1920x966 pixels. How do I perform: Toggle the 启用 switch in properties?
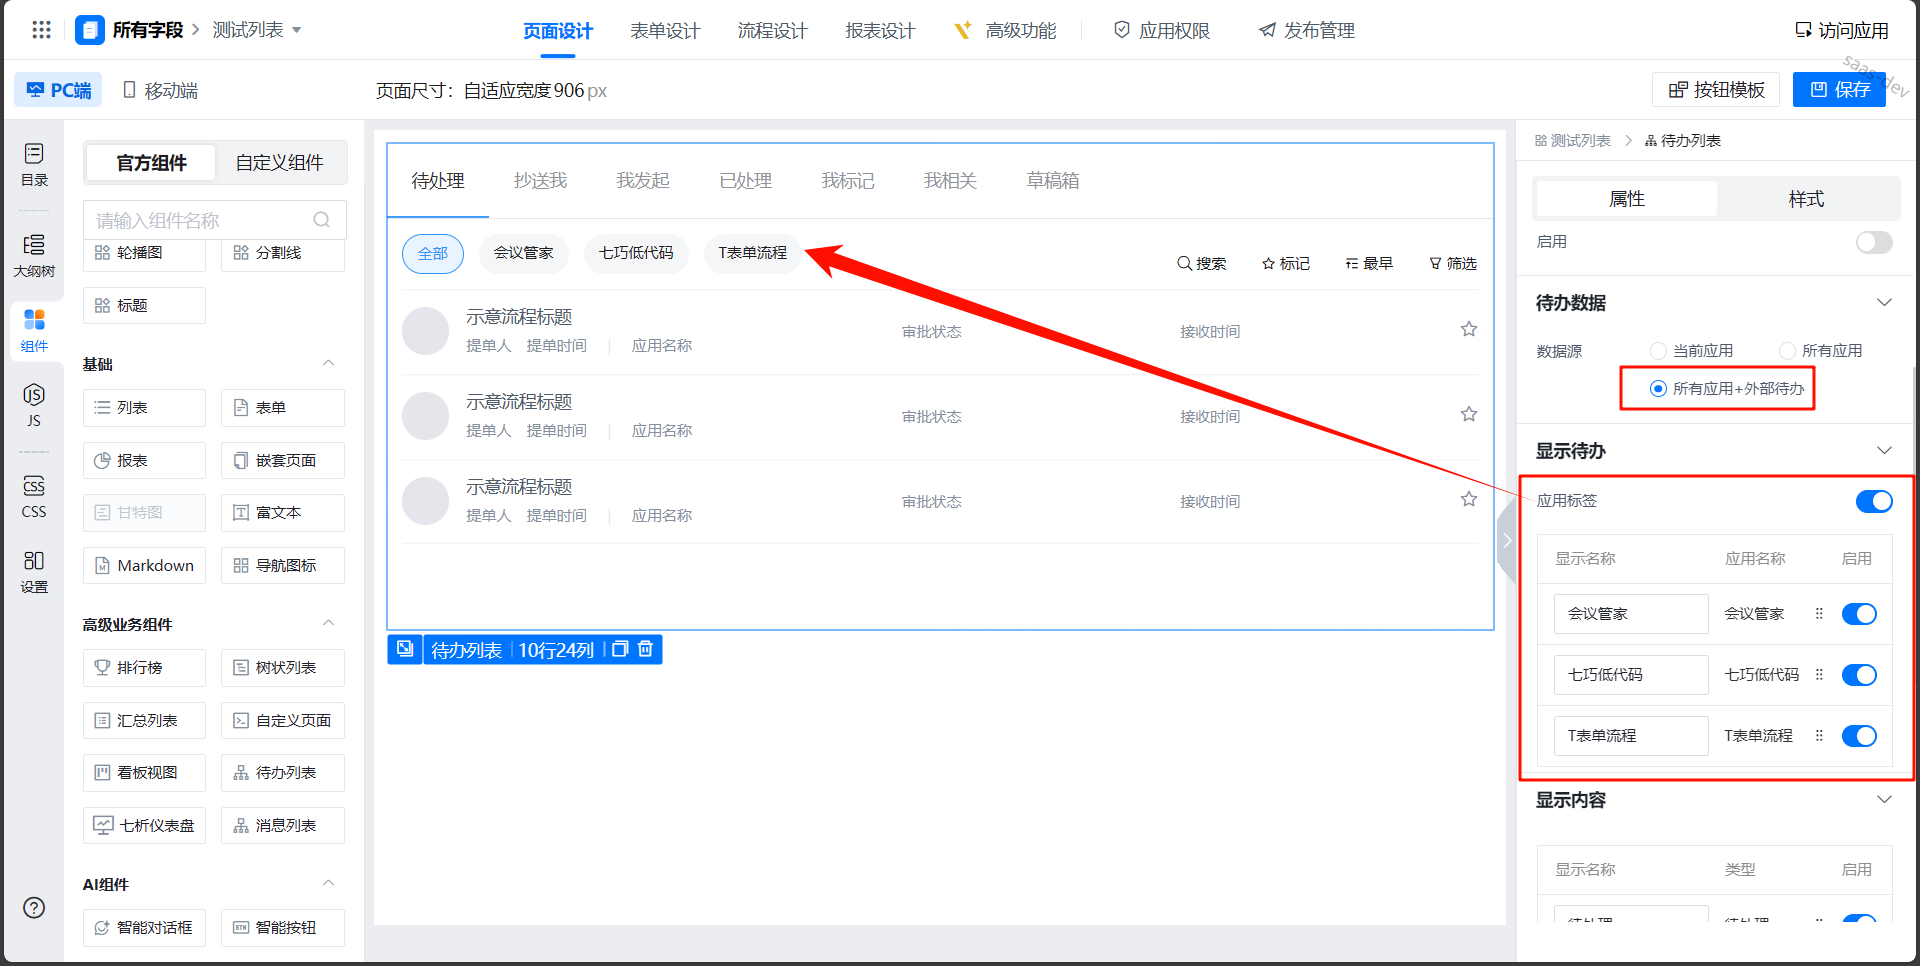(1873, 242)
